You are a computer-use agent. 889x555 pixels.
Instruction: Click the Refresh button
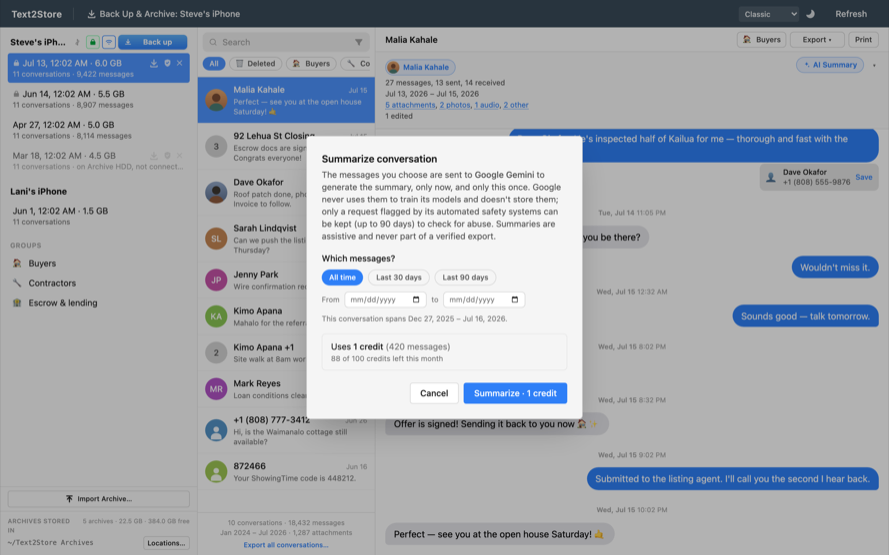pyautogui.click(x=850, y=14)
